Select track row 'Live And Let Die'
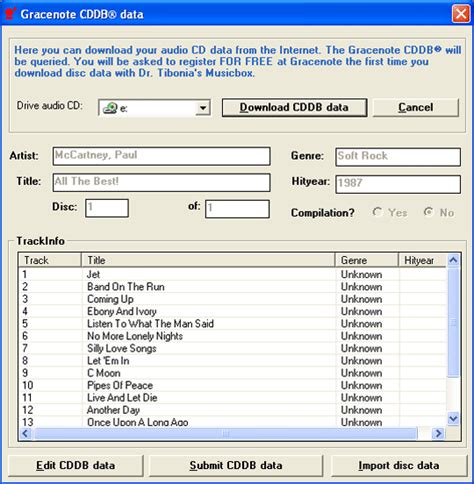Viewport: 474px width, 484px height. [x=233, y=398]
